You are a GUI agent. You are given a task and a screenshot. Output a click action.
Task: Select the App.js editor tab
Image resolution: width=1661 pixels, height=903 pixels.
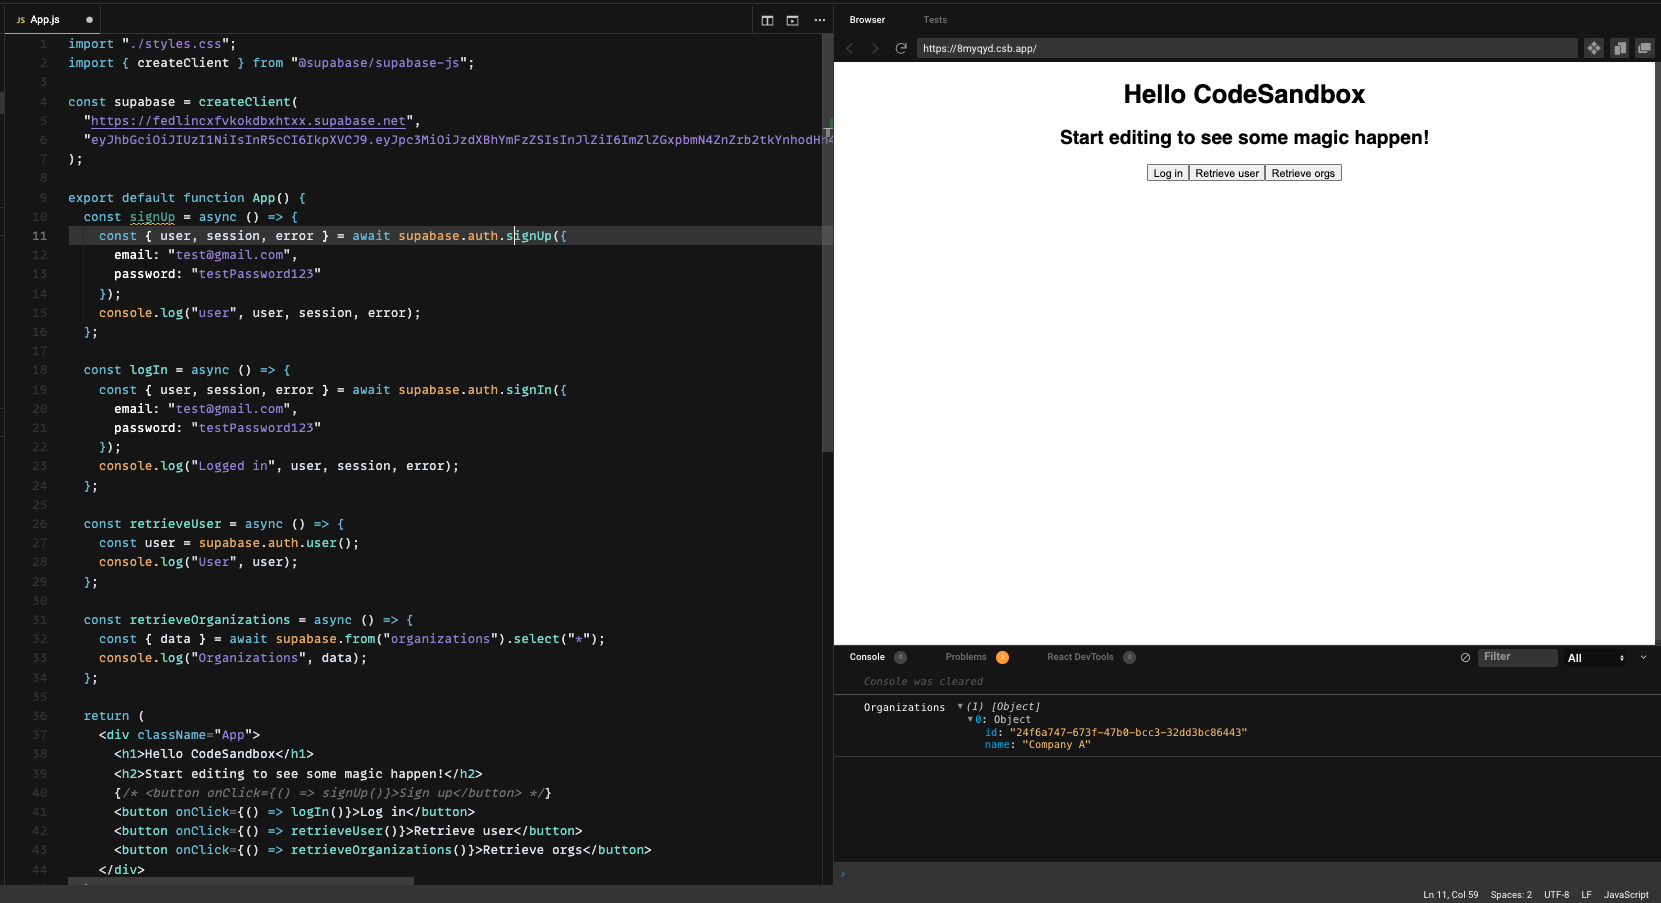click(54, 20)
